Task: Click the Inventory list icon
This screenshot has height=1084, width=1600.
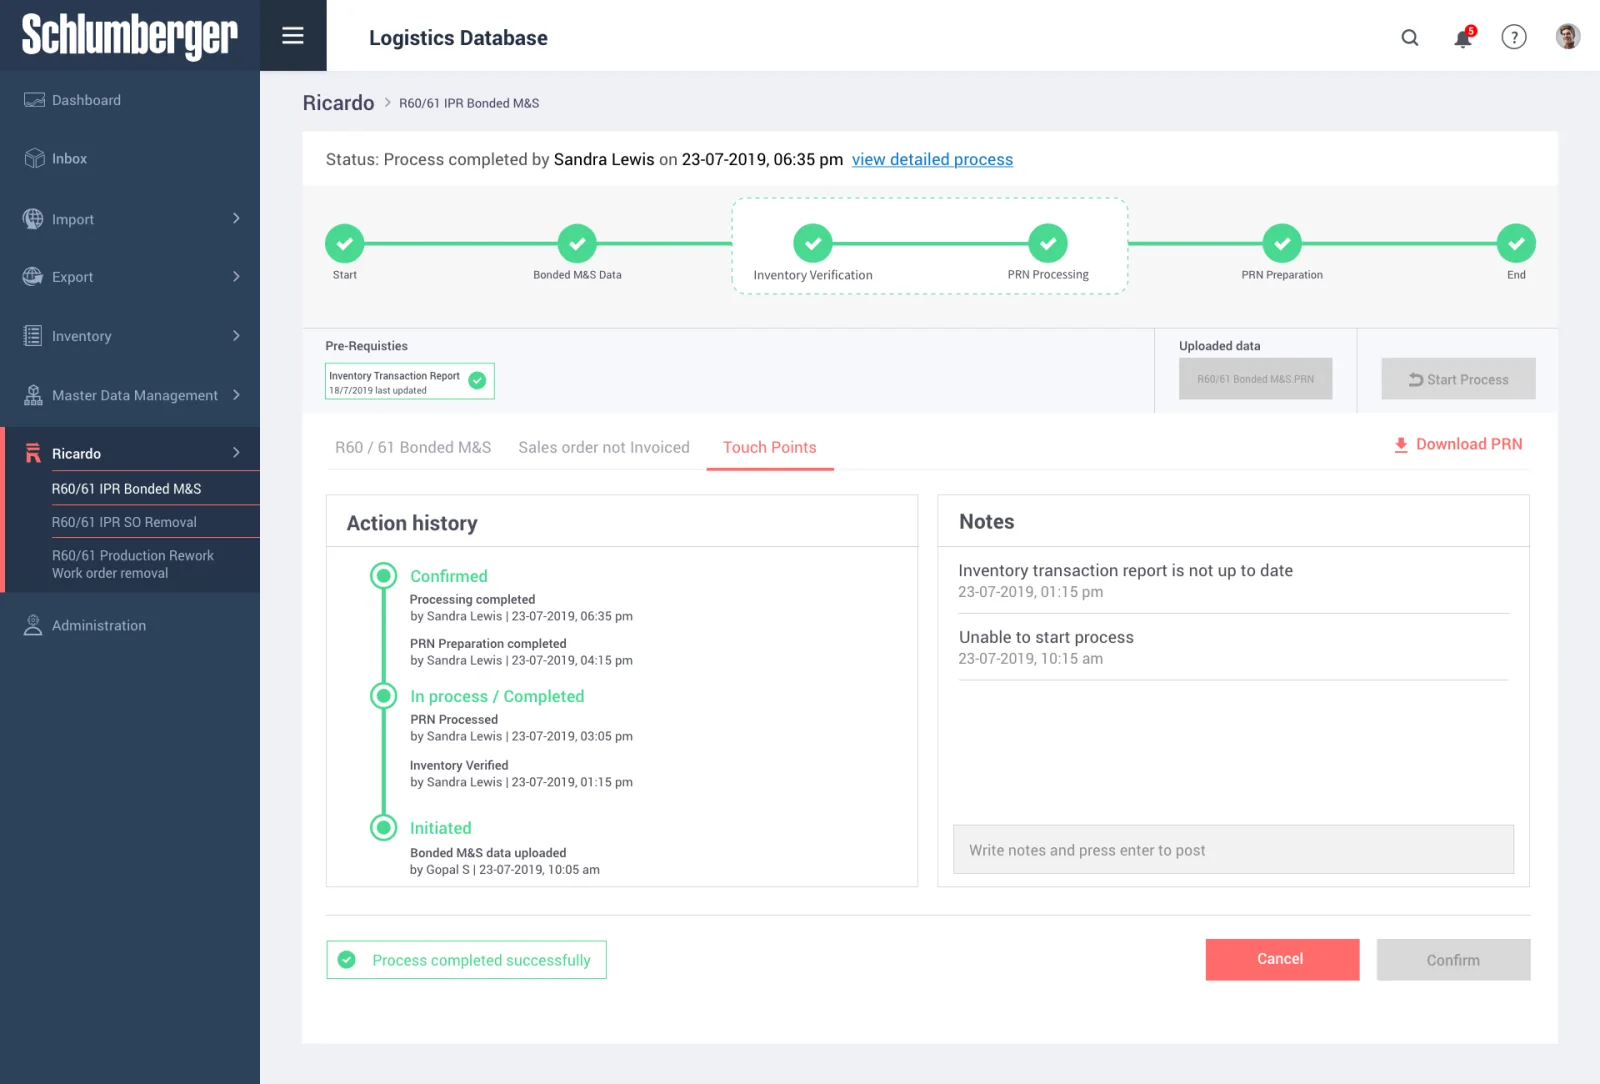Action: (33, 336)
